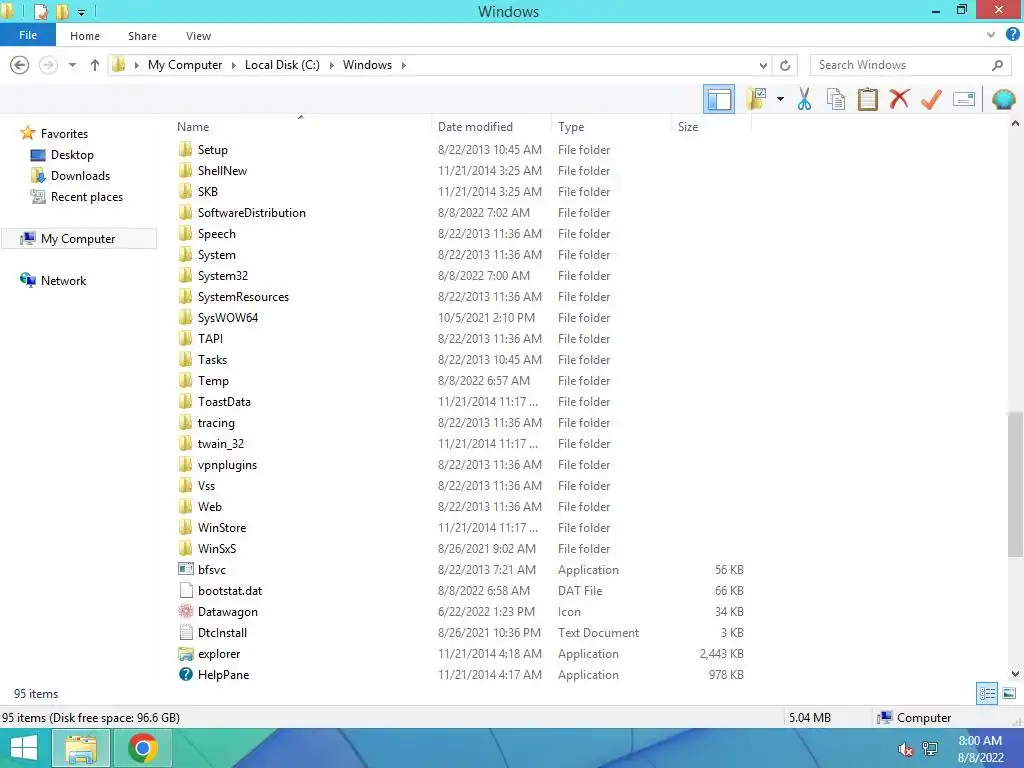
Task: Click the search magnifier icon
Action: 997,65
